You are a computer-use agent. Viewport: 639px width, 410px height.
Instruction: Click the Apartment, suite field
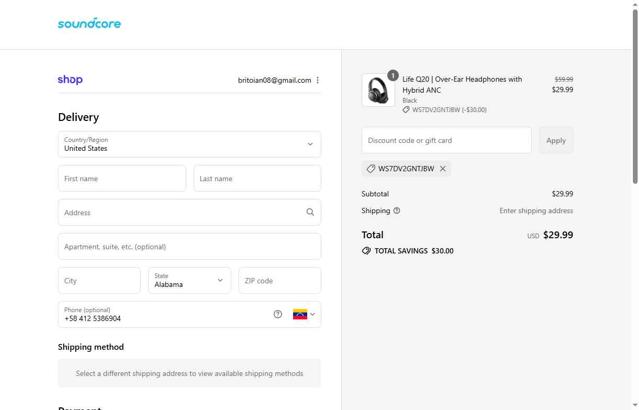click(x=189, y=247)
